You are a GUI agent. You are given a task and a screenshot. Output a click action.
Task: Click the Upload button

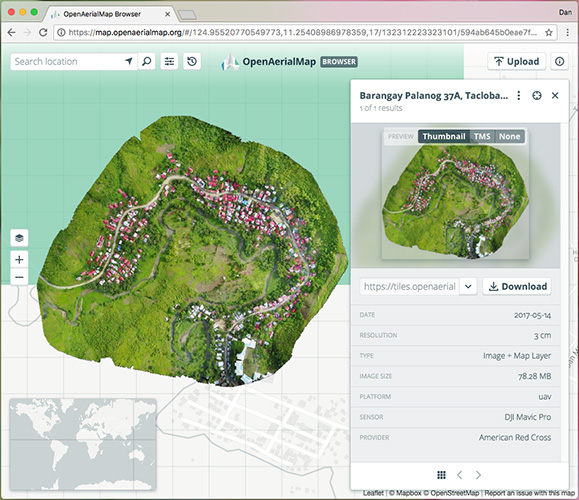point(517,61)
